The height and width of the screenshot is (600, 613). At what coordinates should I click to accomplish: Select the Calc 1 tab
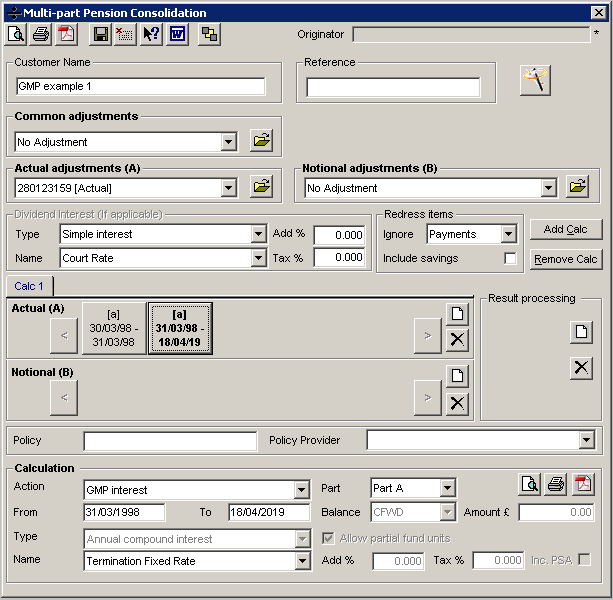point(29,286)
